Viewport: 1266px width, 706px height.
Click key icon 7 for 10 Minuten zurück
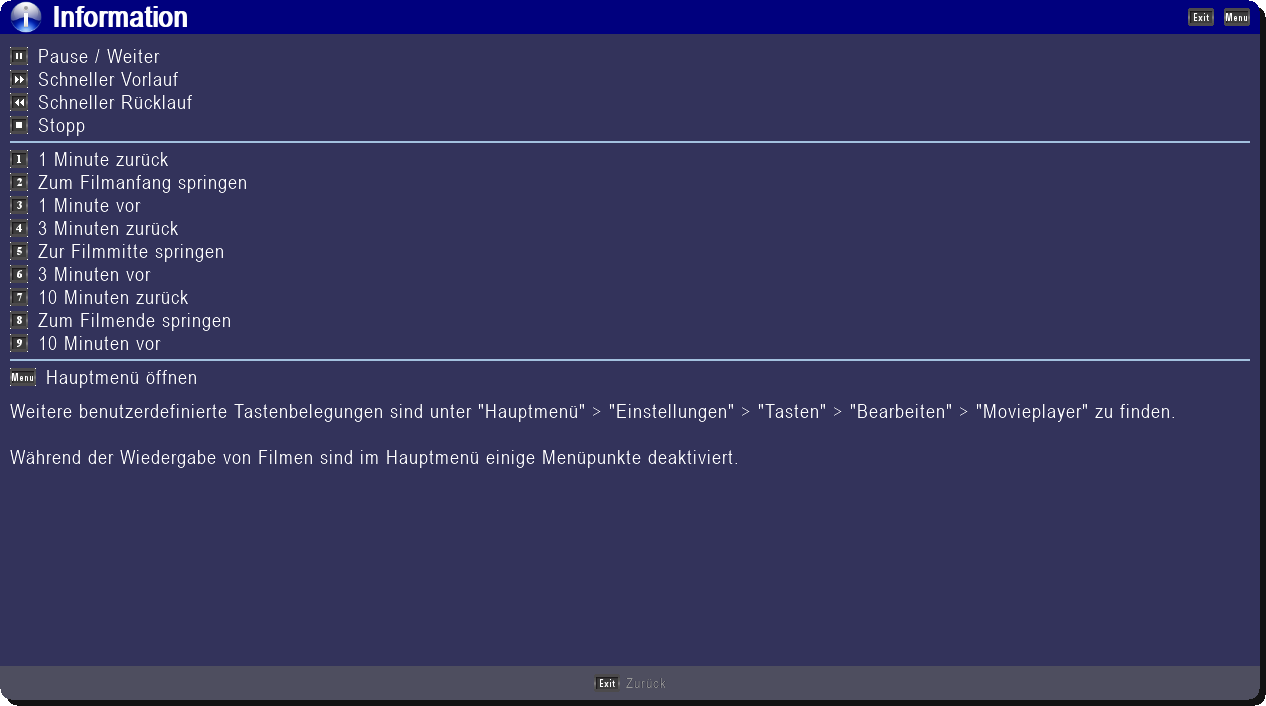[x=19, y=298]
